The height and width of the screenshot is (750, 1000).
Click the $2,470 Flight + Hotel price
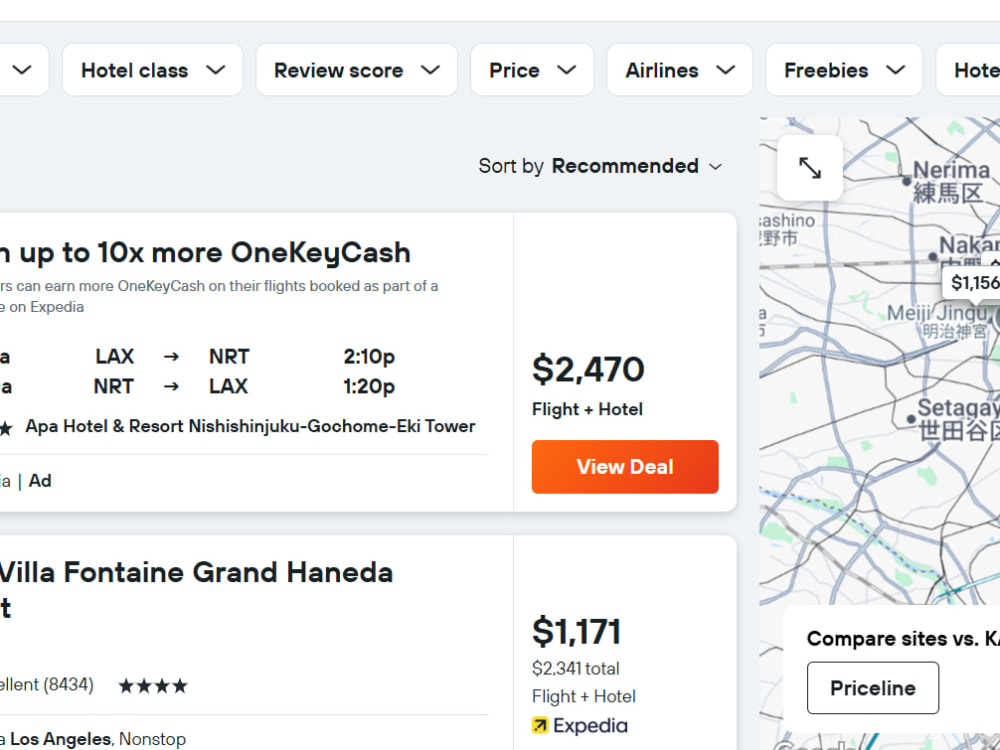click(588, 370)
